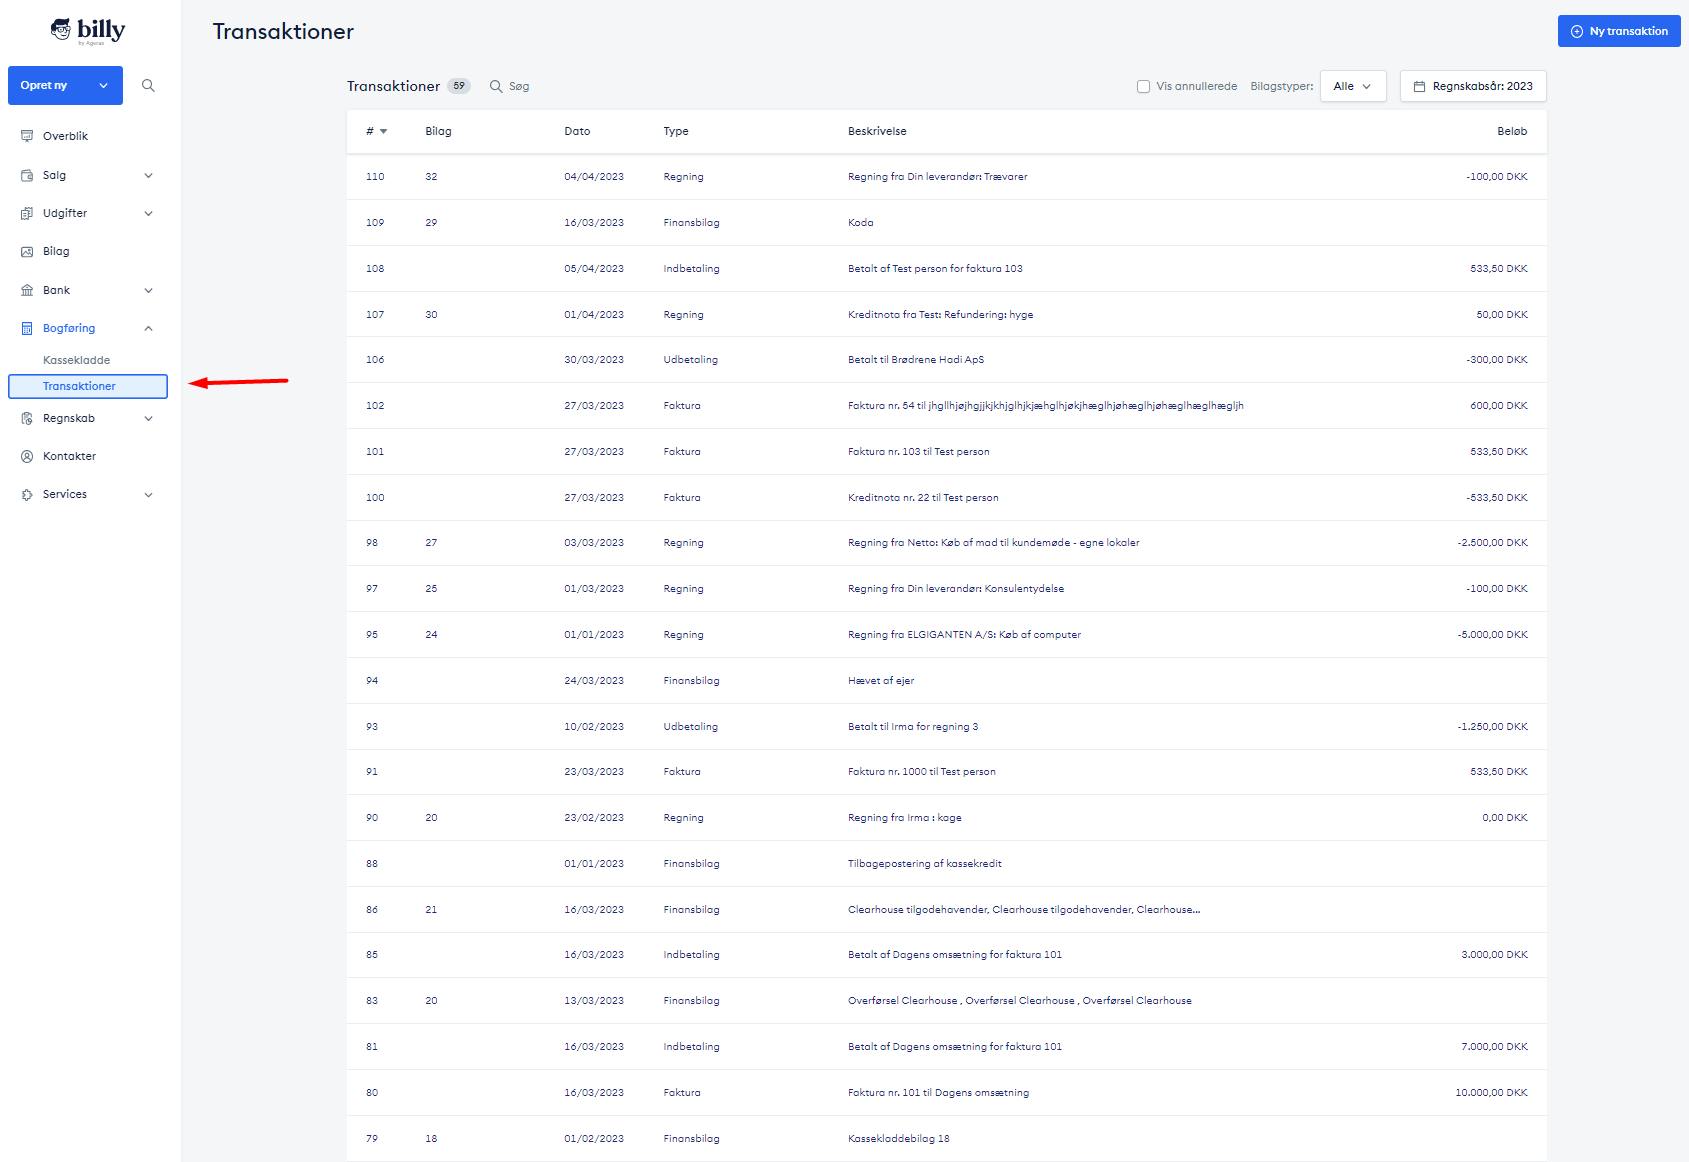The image size is (1689, 1162).
Task: Click the Services puzzle icon
Action: tap(27, 494)
